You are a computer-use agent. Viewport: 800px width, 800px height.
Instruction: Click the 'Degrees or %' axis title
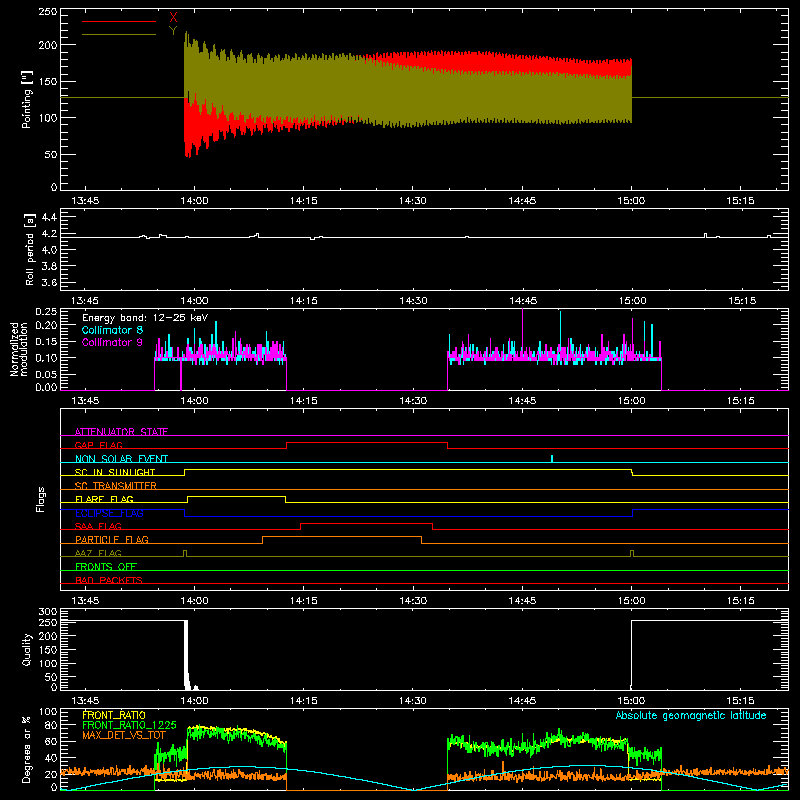27,749
